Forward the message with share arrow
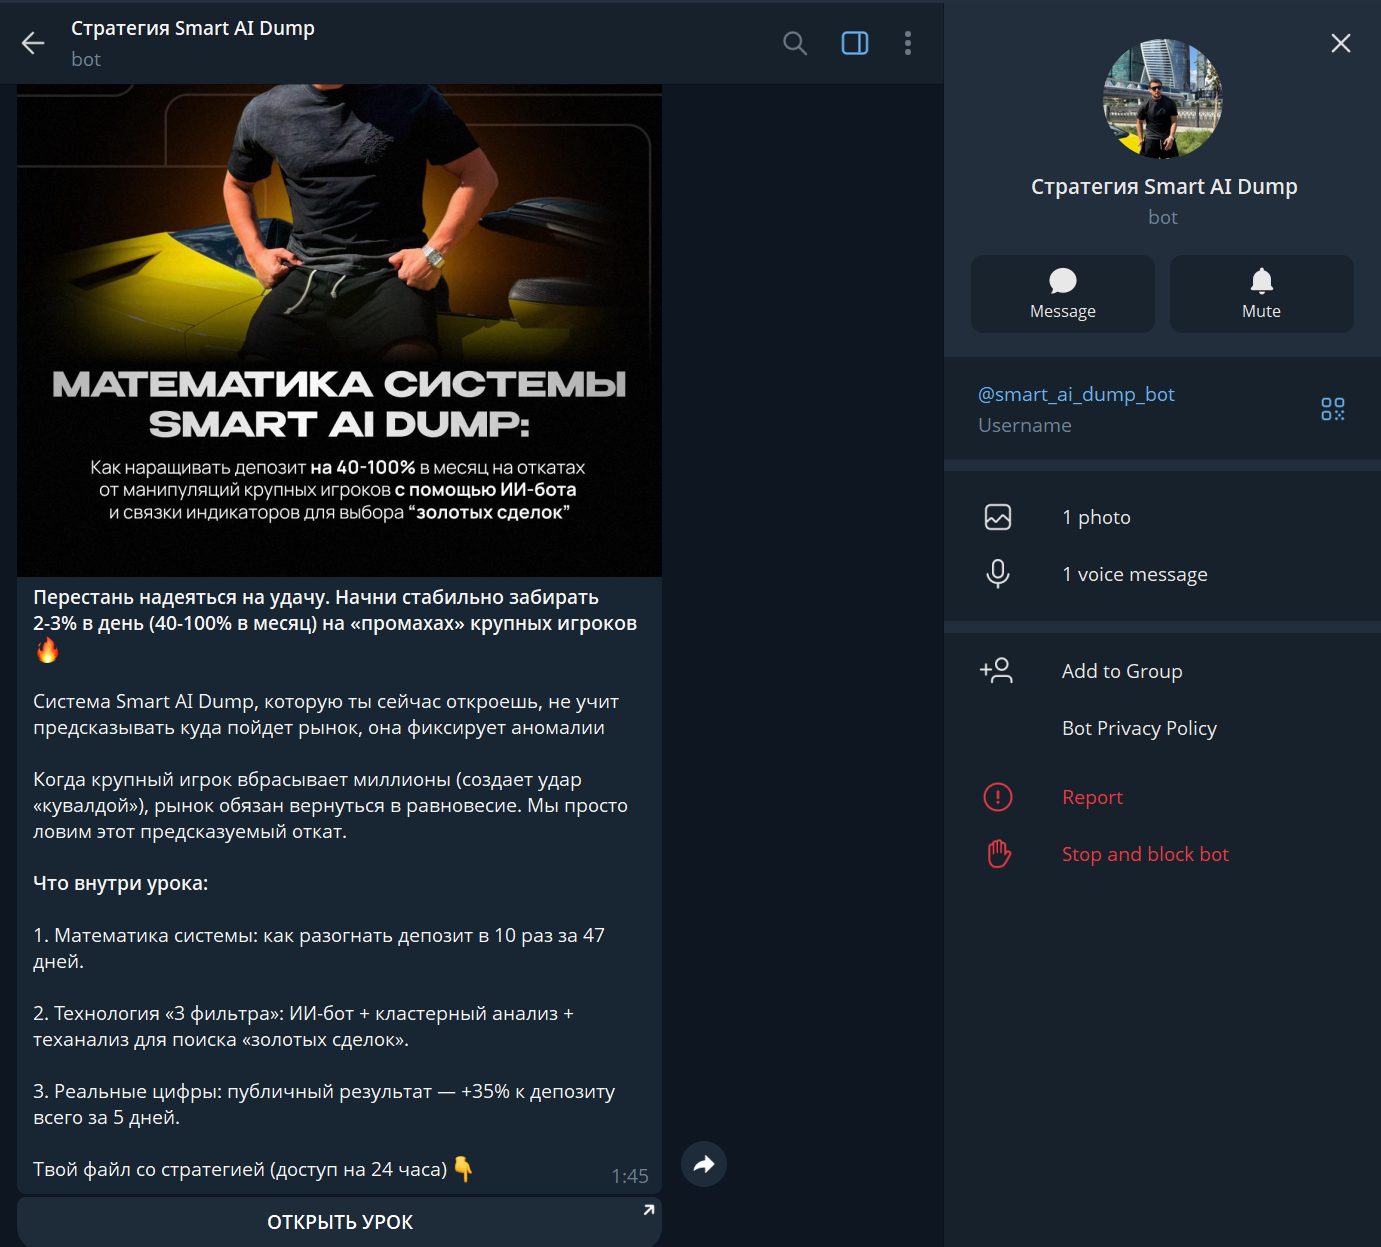The width and height of the screenshot is (1381, 1247). [x=704, y=1164]
